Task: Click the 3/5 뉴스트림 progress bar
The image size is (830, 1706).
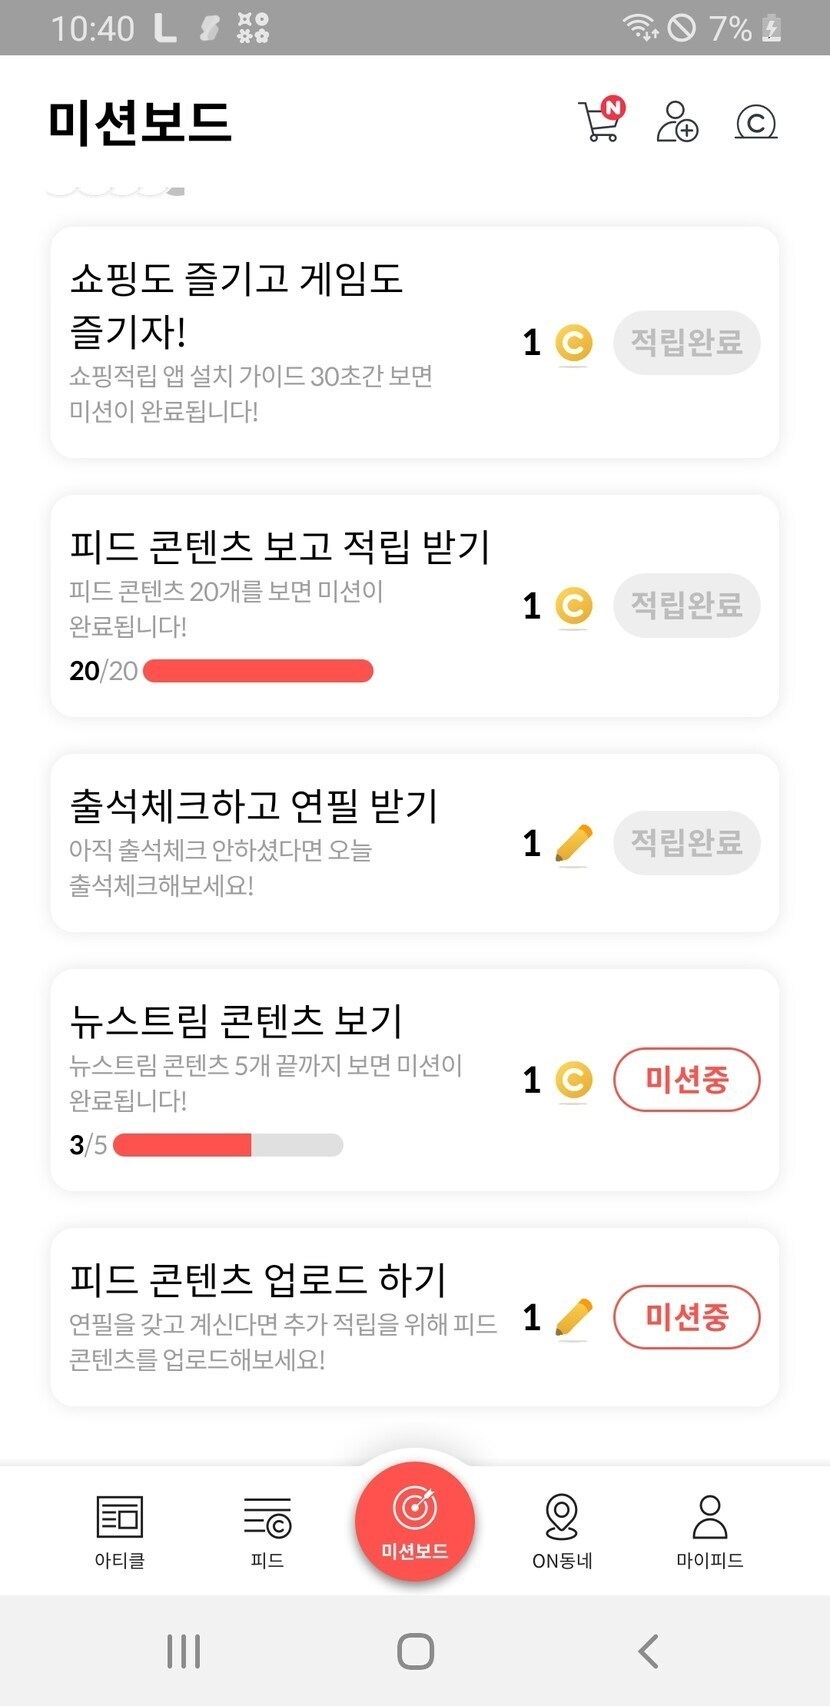Action: pos(228,1145)
